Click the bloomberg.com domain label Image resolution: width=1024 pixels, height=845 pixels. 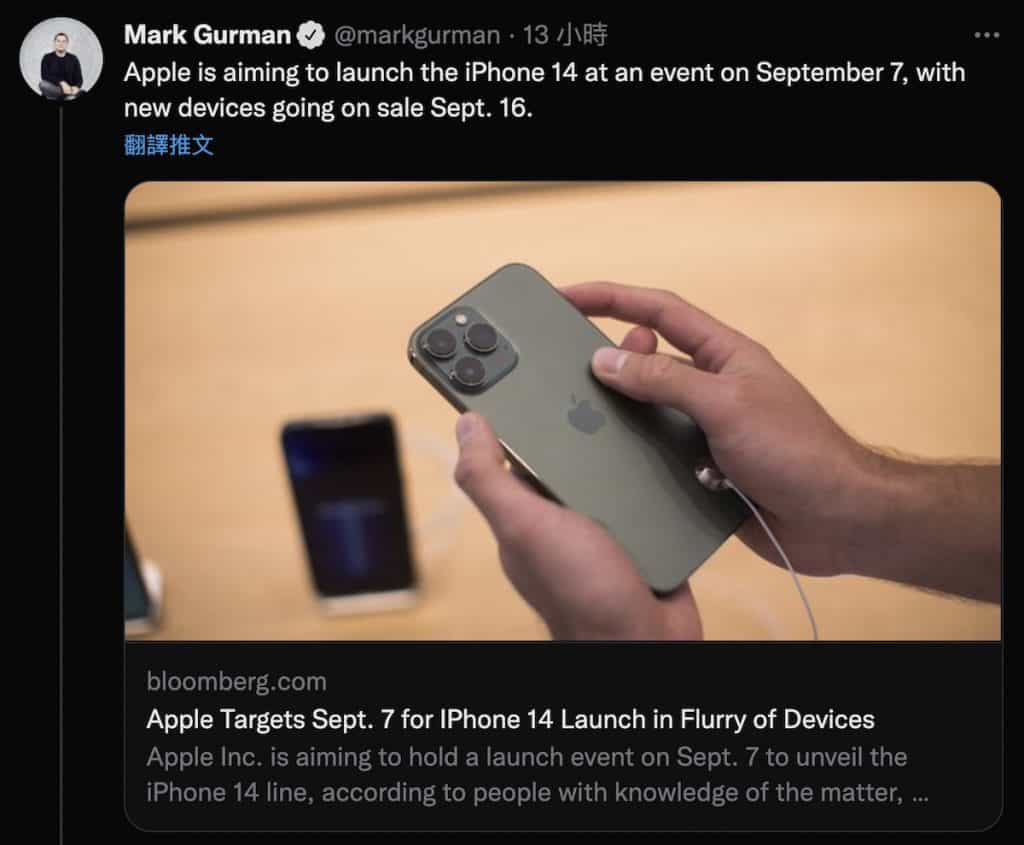(236, 682)
